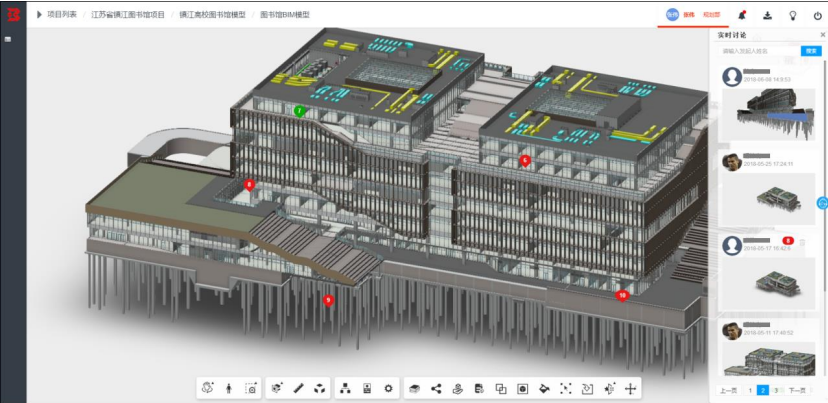Click the small panel icon in left sidebar

(8, 39)
